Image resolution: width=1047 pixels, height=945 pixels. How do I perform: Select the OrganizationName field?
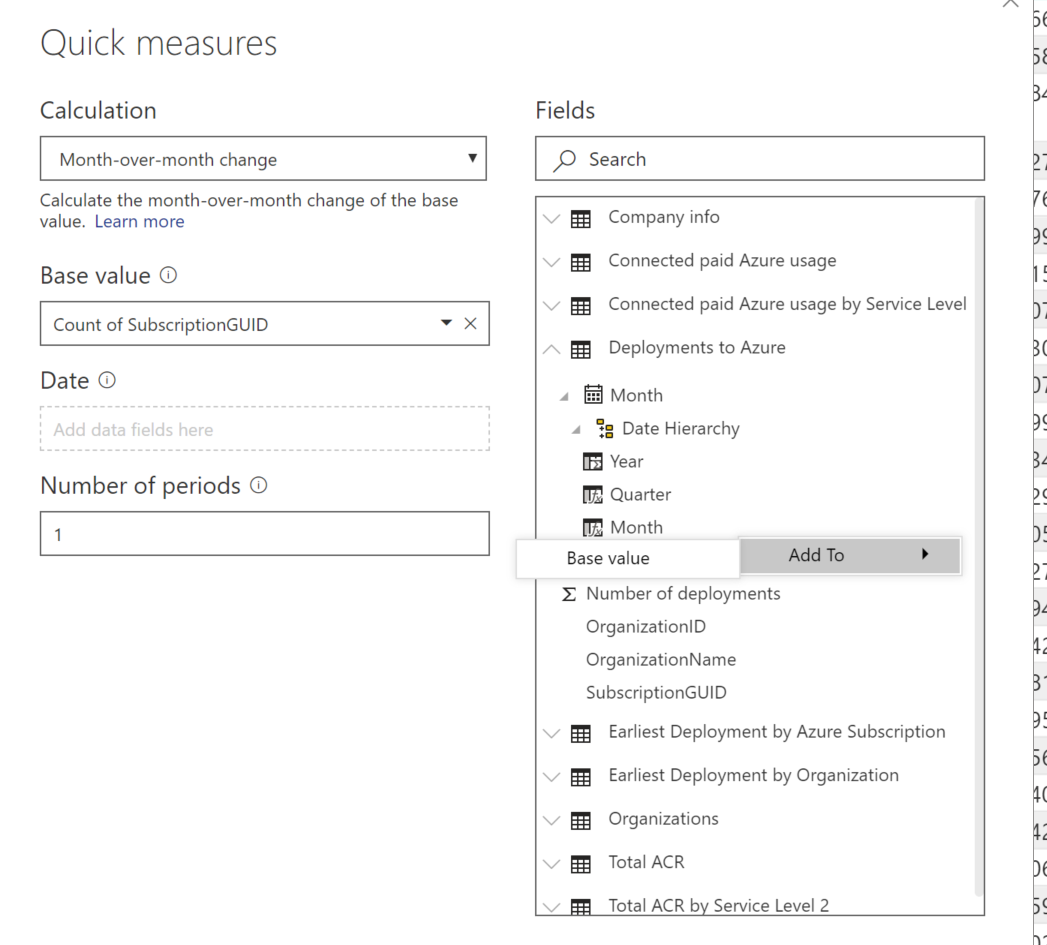[661, 660]
